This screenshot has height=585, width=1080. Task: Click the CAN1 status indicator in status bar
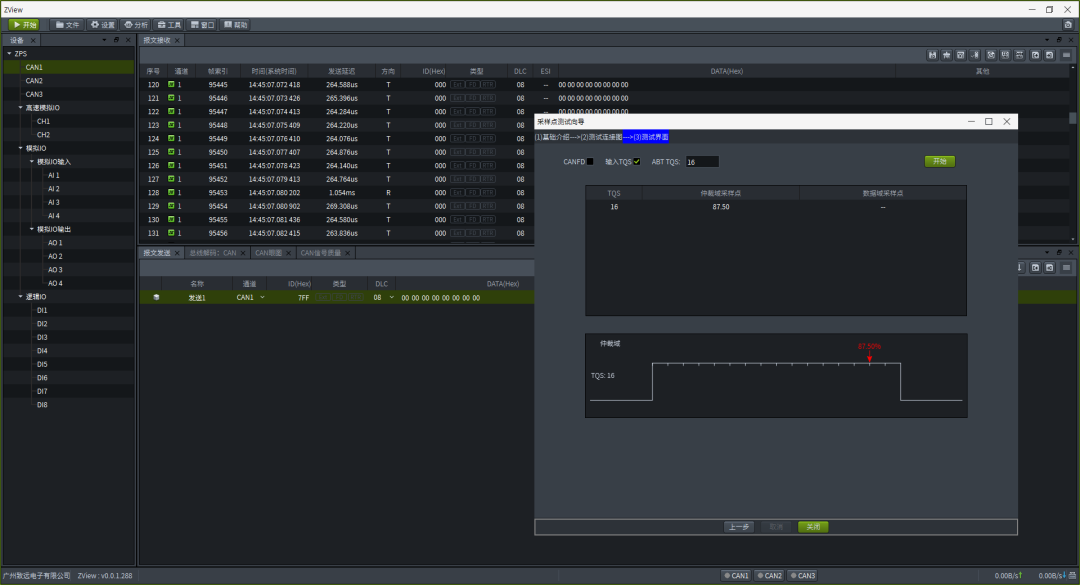(x=735, y=576)
